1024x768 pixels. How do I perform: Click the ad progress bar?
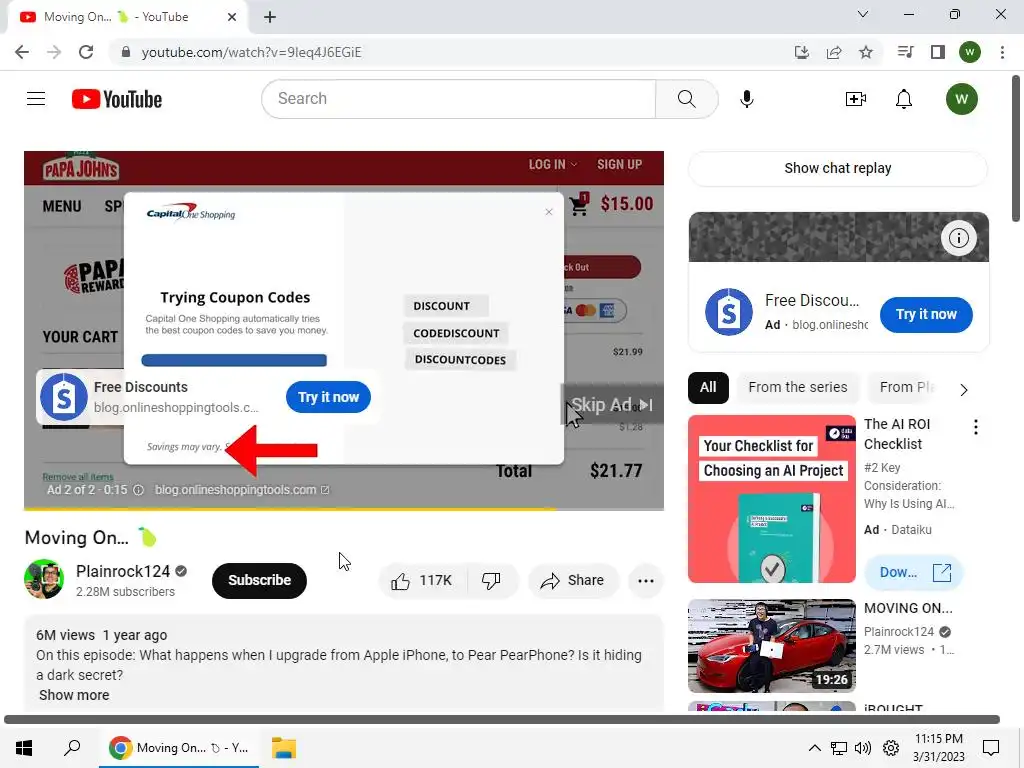(344, 509)
